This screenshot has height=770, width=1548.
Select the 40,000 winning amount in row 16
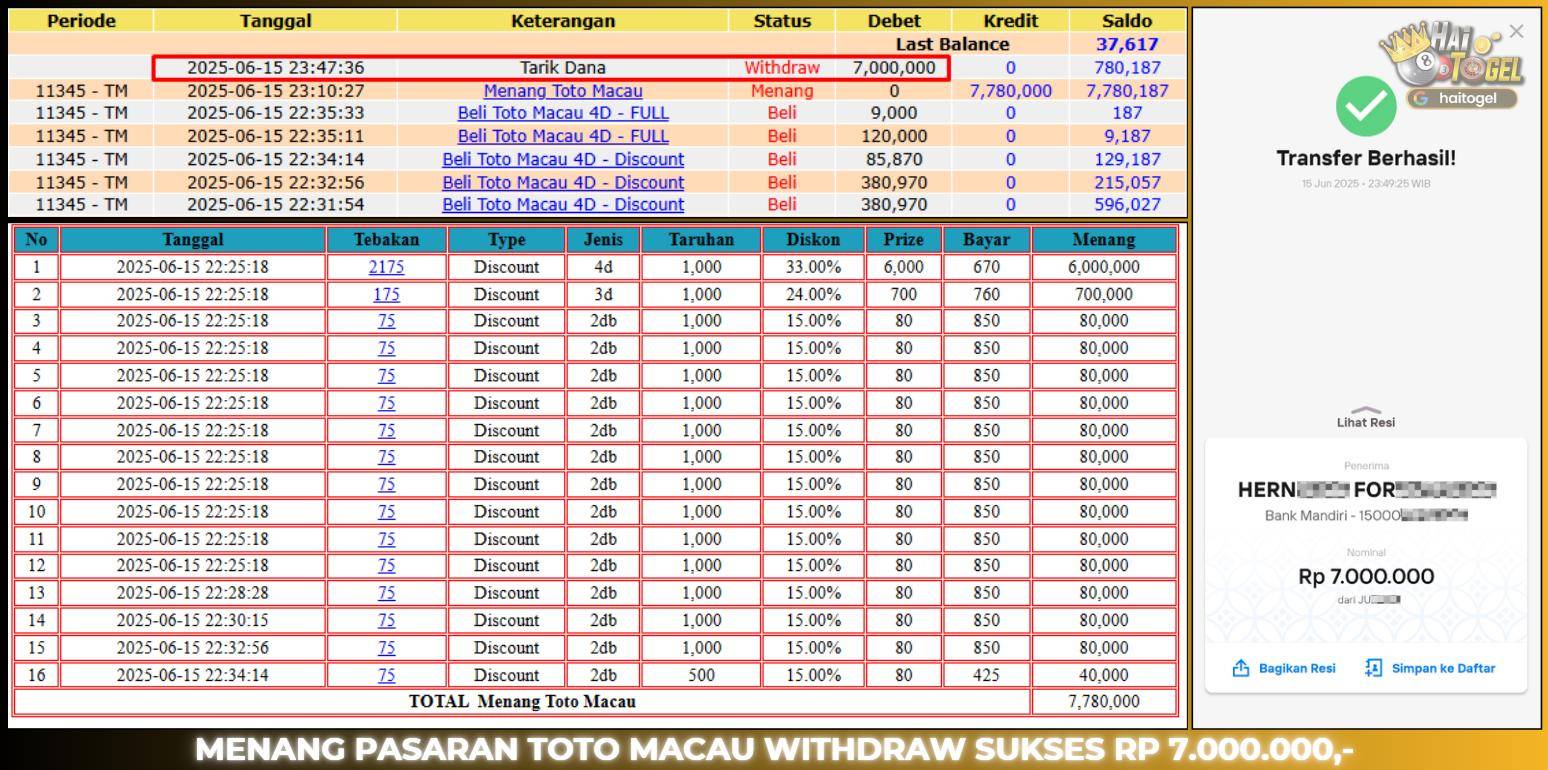(x=1104, y=675)
